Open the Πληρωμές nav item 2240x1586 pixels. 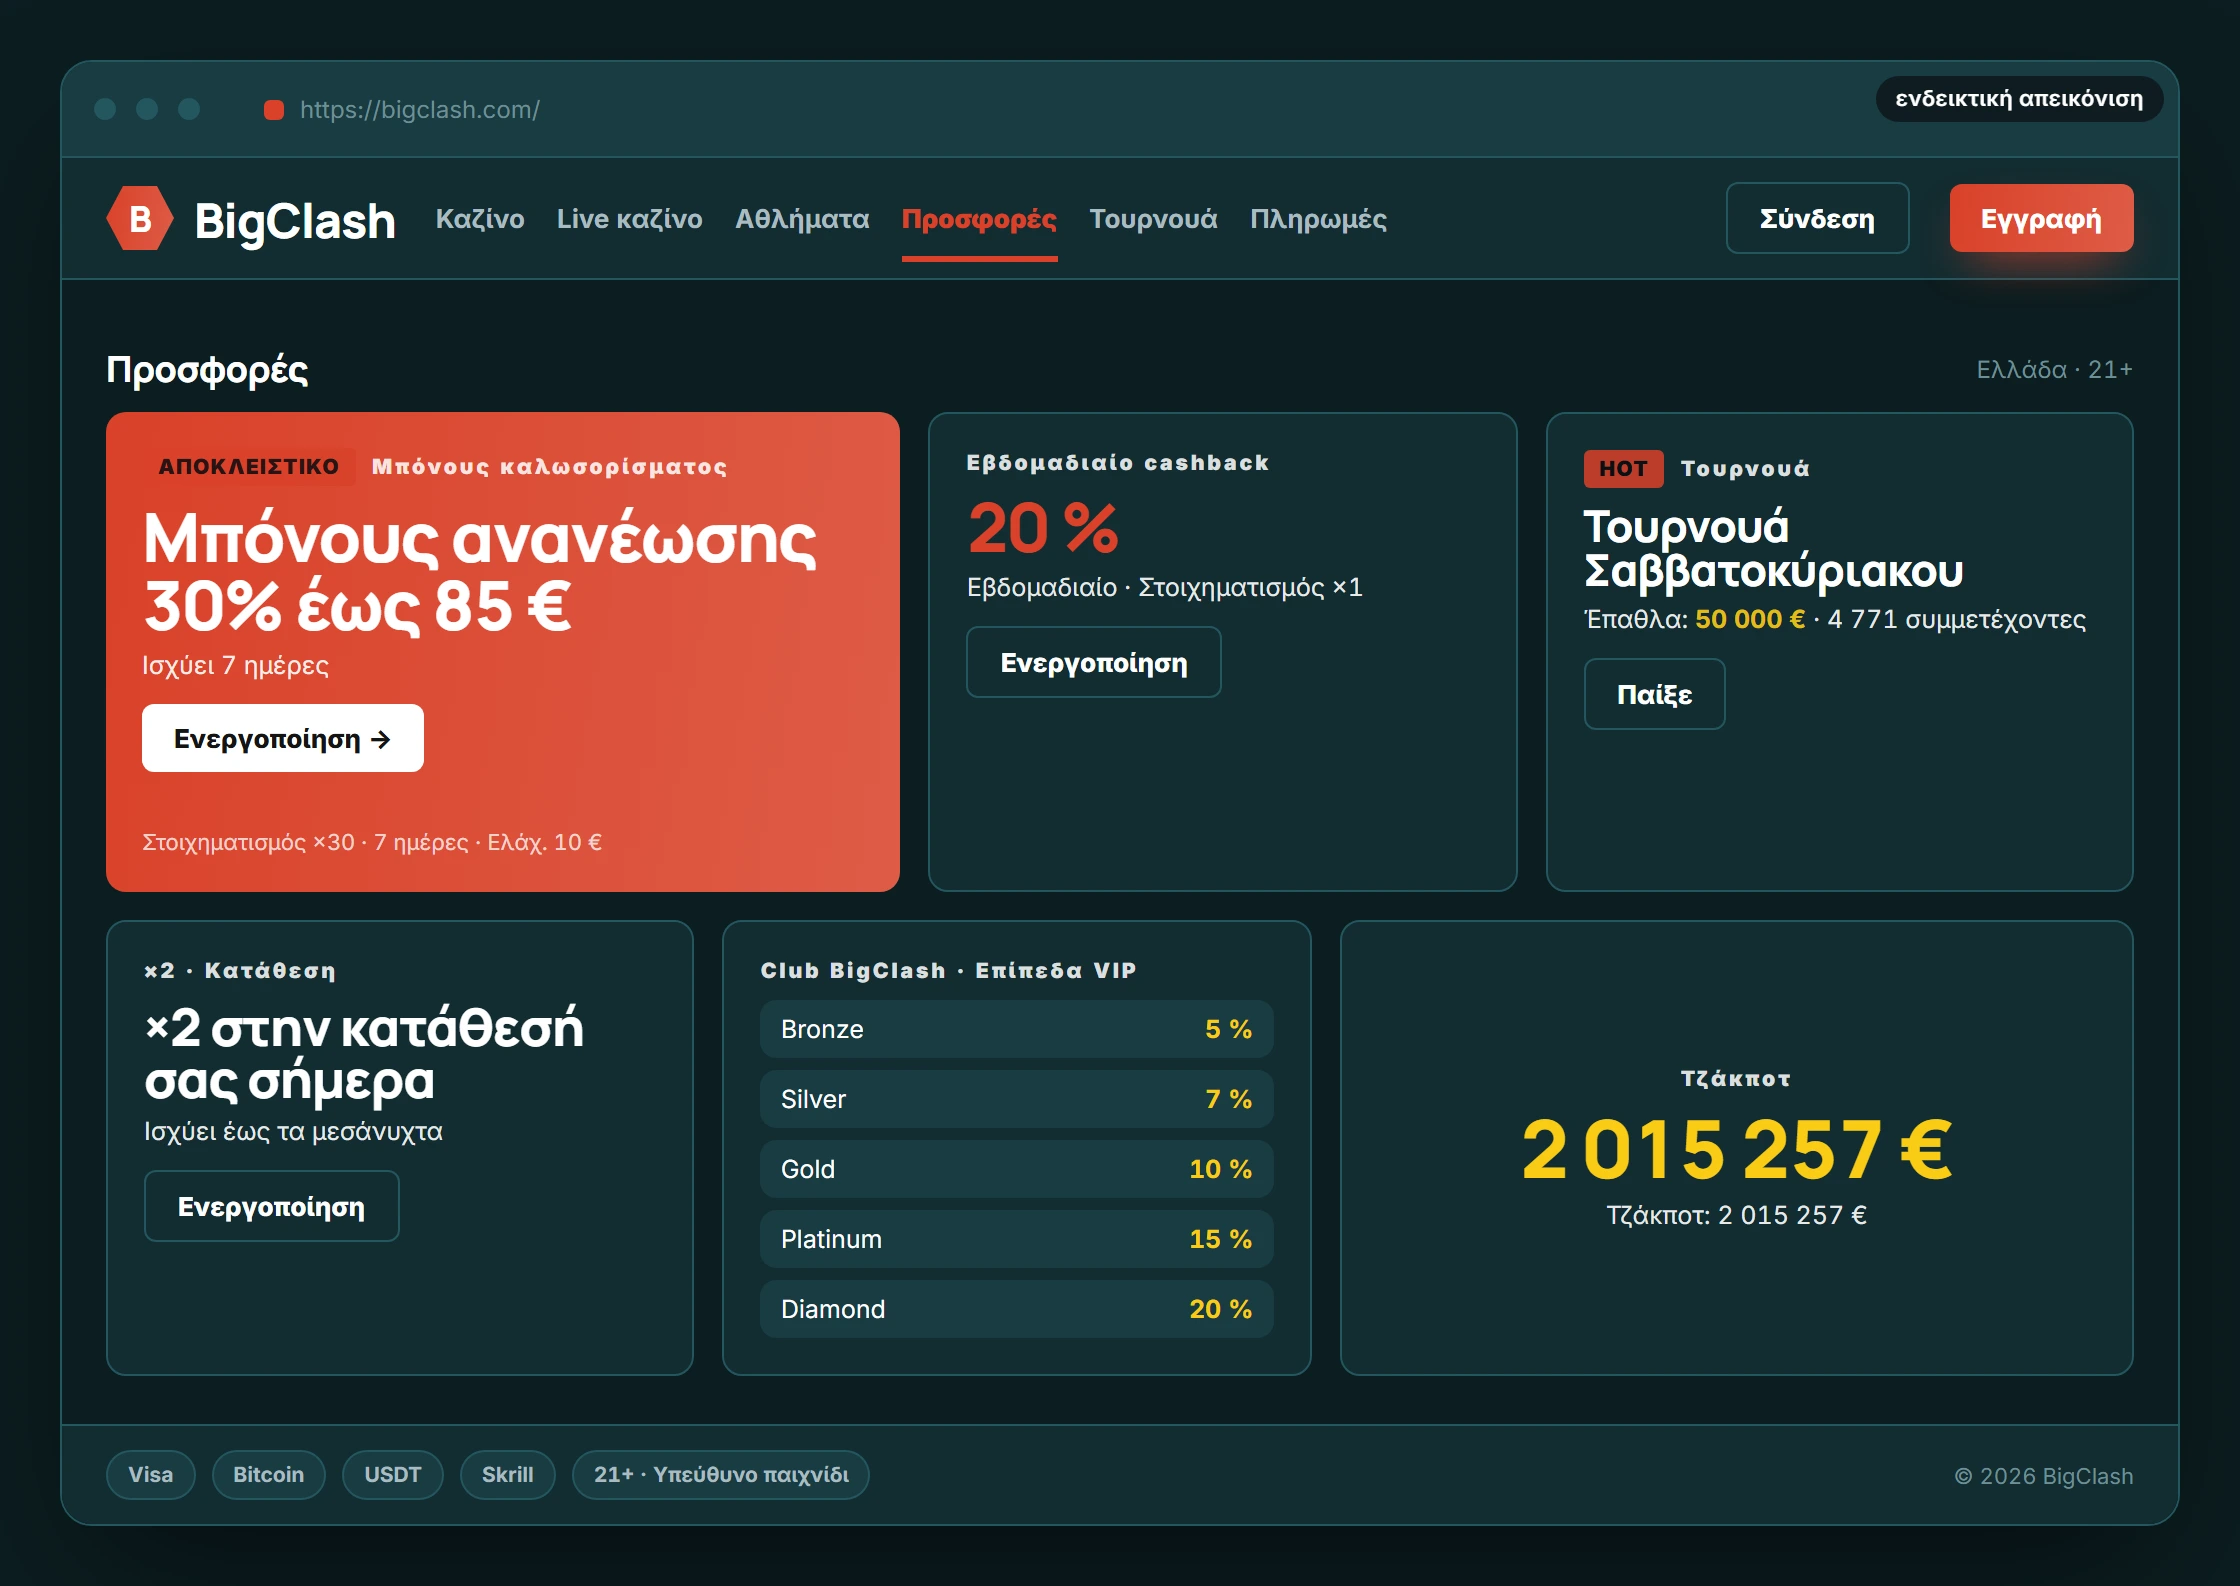click(x=1318, y=219)
